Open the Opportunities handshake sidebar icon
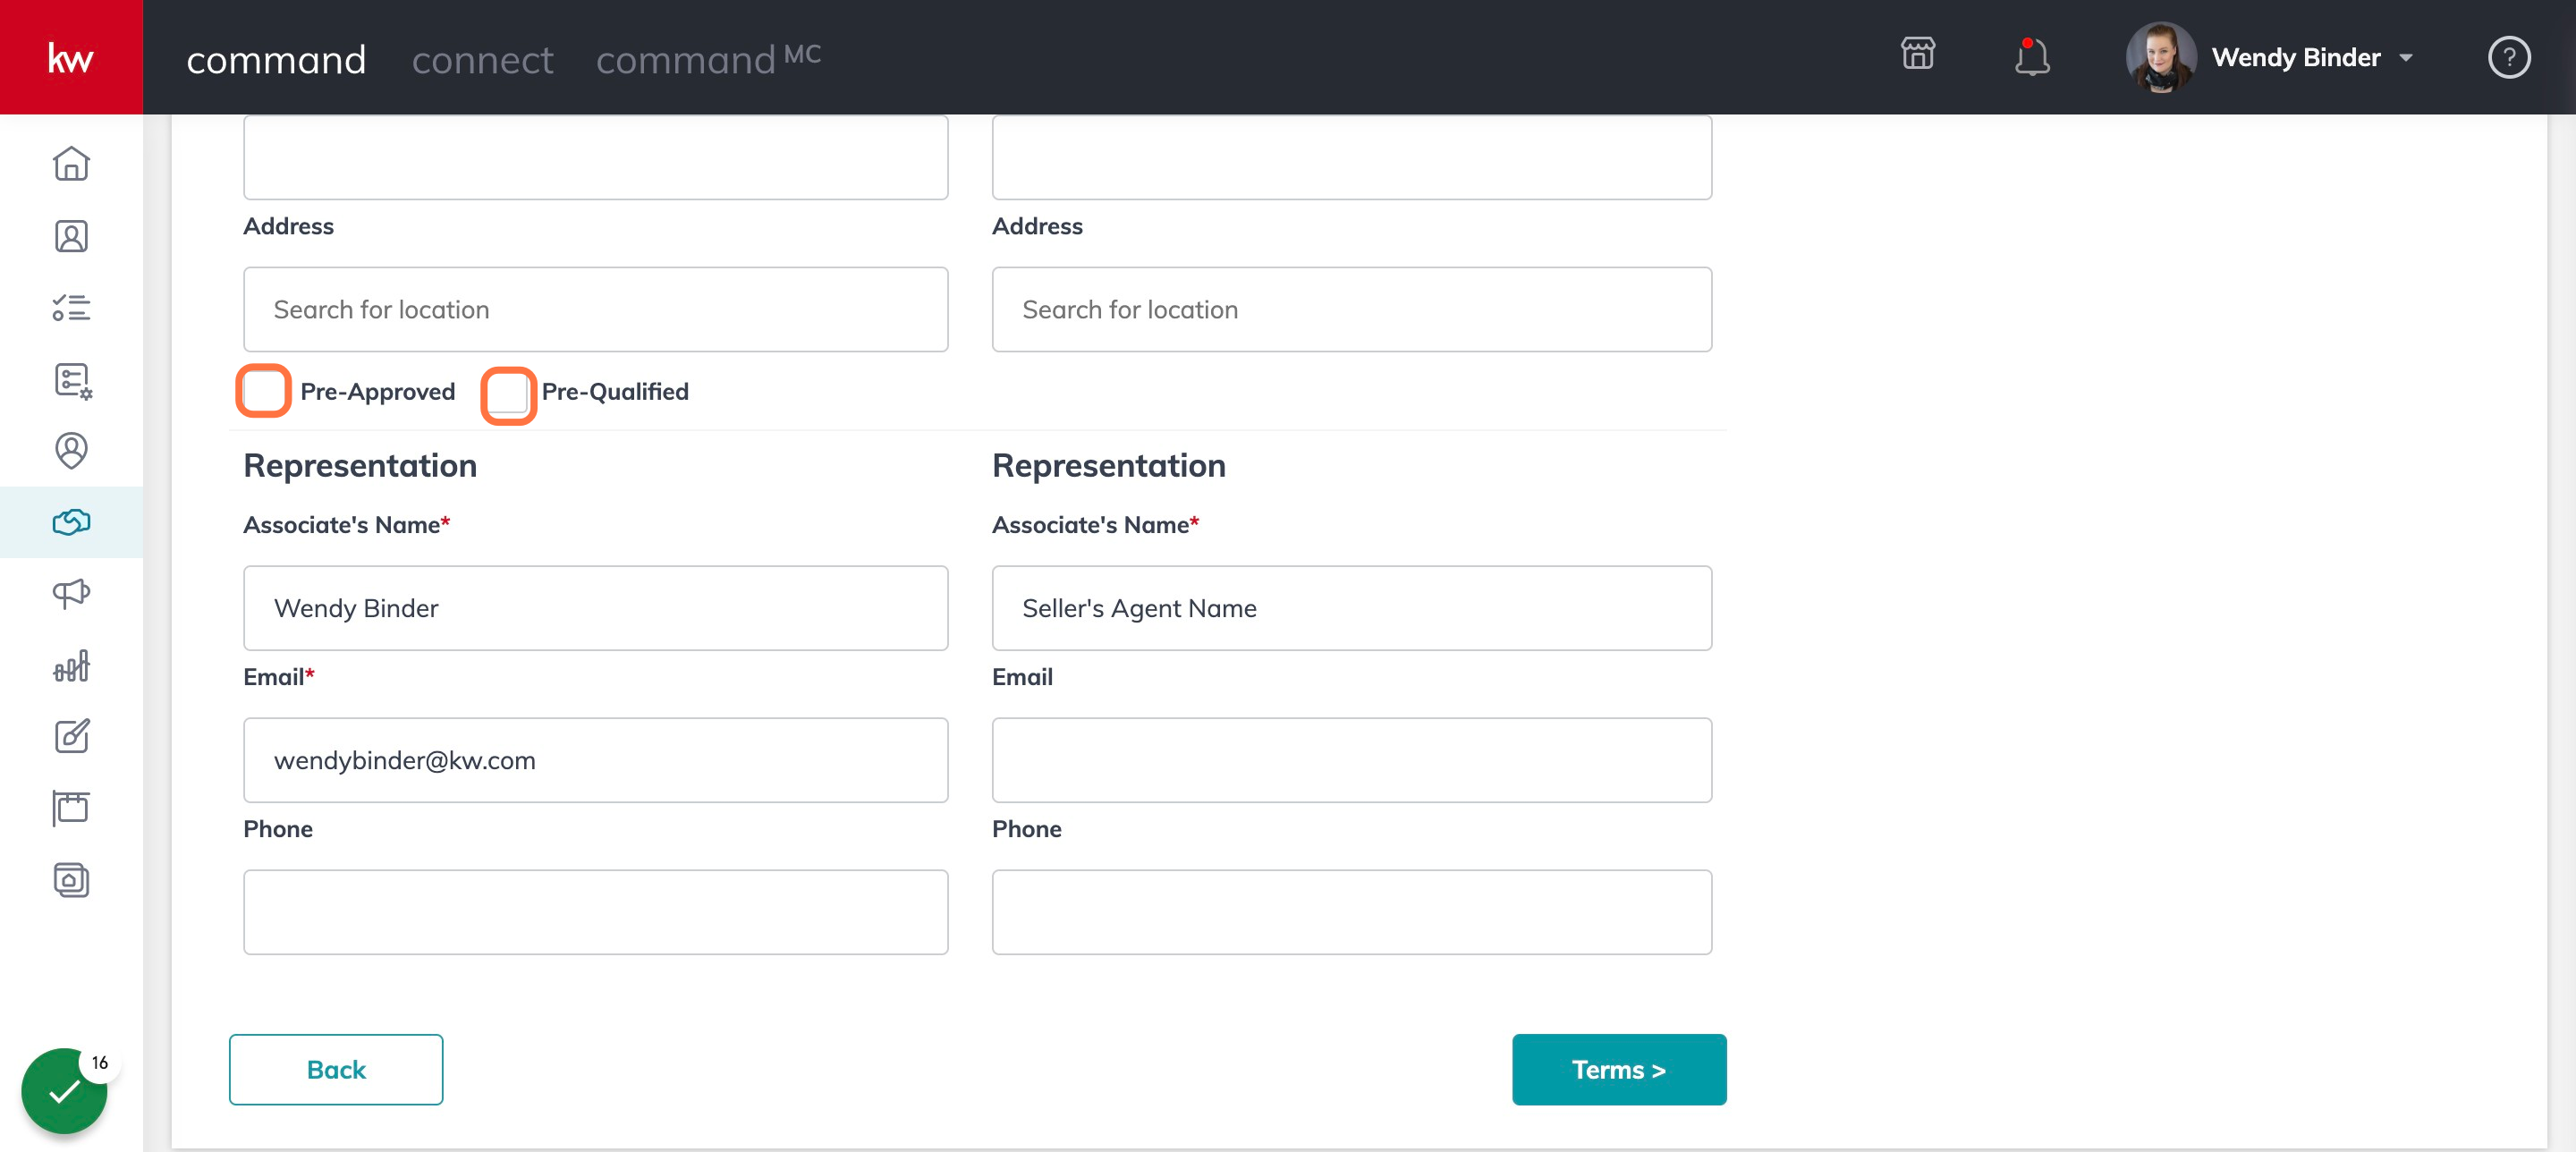The height and width of the screenshot is (1152, 2576). tap(71, 522)
